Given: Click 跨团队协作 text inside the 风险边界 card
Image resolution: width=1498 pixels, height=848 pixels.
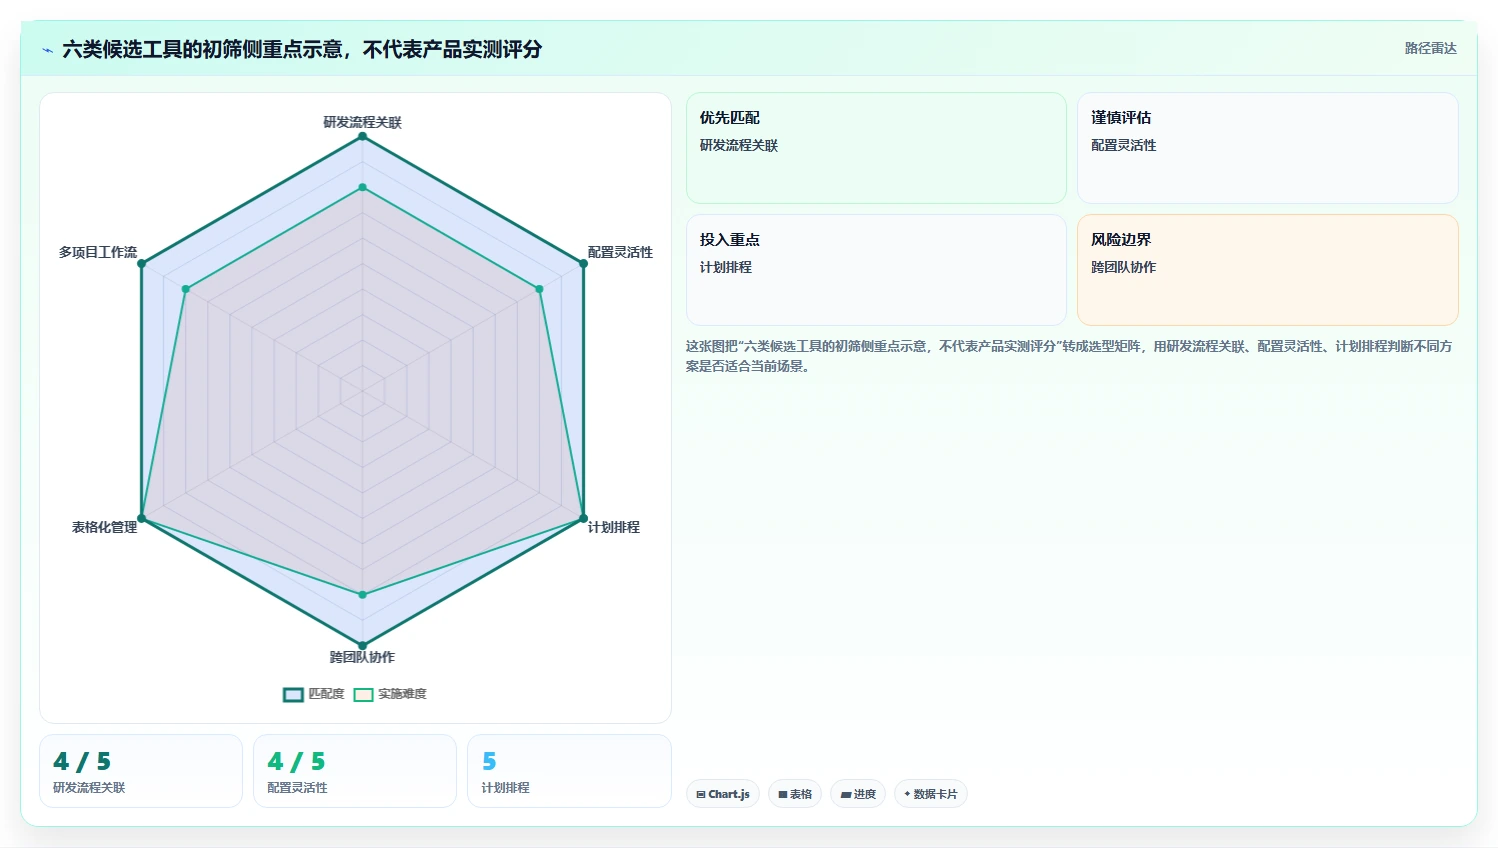Looking at the screenshot, I should (1124, 267).
